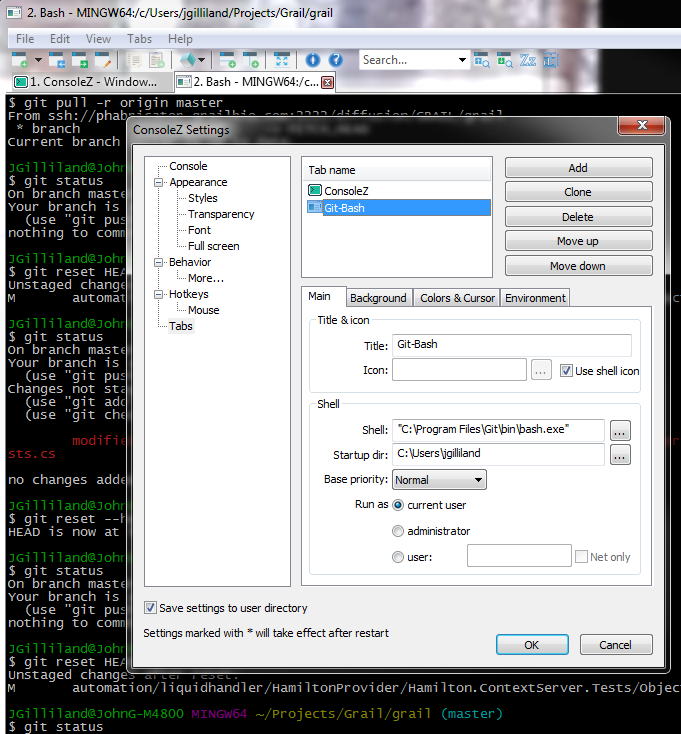Open the New Tab dropdown arrow in toolbar
The image size is (681, 734).
[38, 60]
